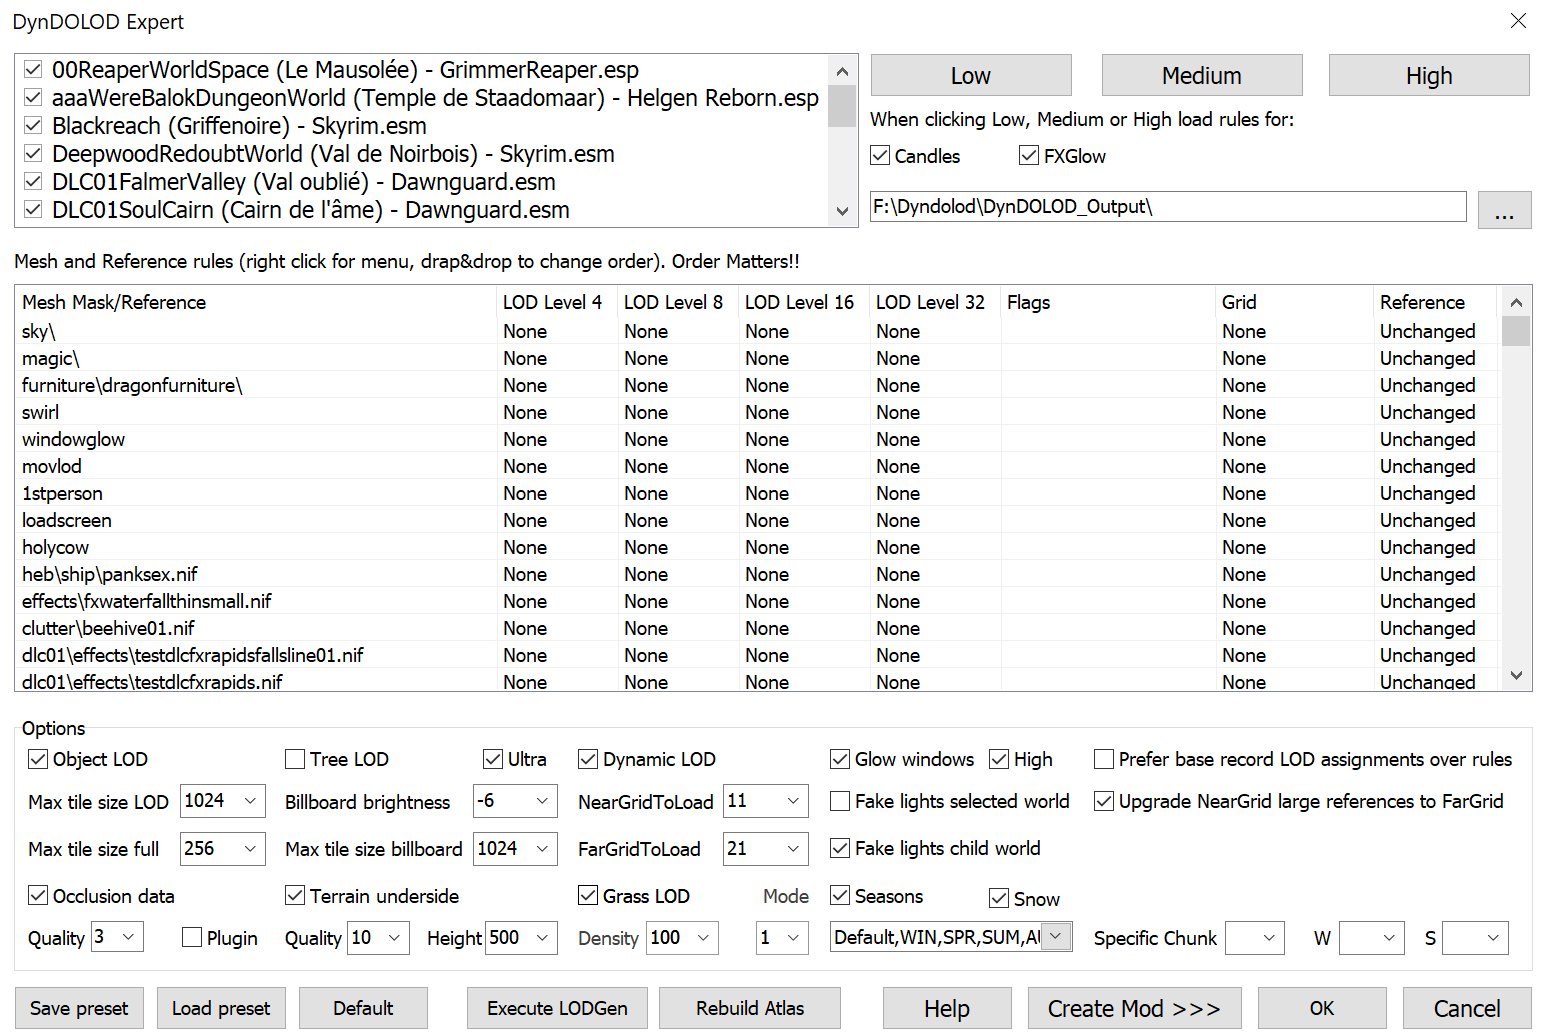Screen dimensions: 1547x1034
Task: Toggle Dynamic LOD checkbox
Action: click(x=588, y=759)
